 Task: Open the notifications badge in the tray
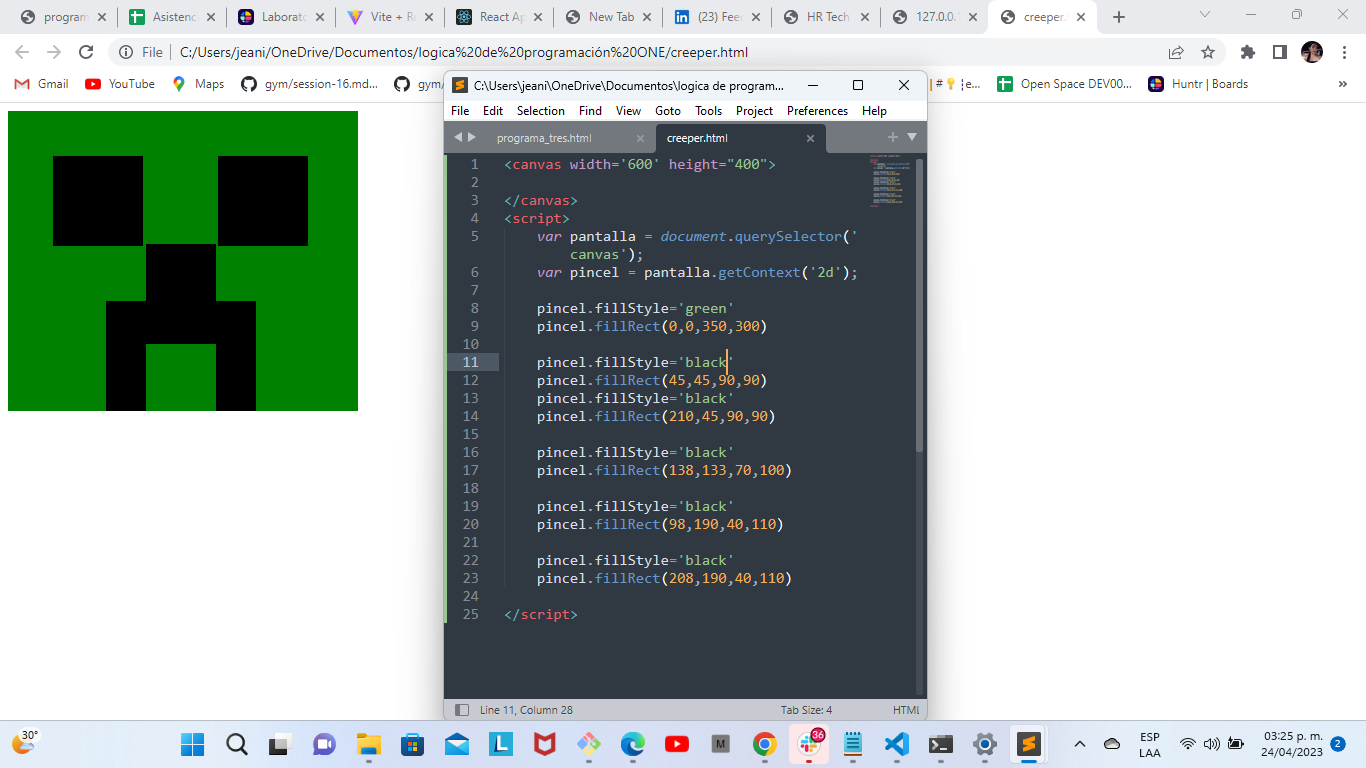[1338, 744]
